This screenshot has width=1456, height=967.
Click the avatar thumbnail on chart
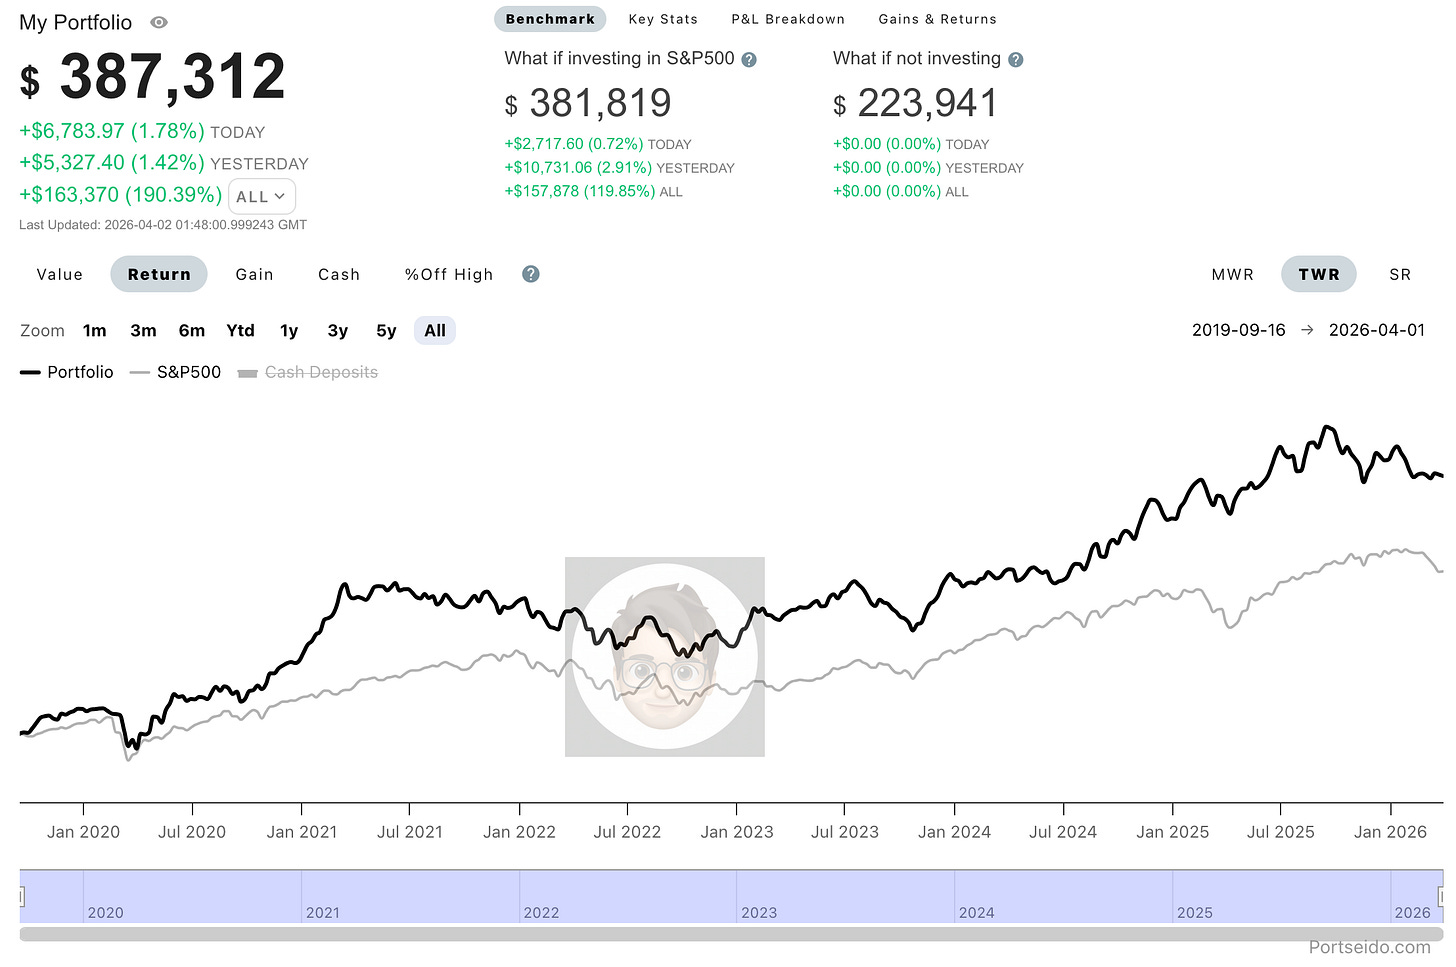[x=665, y=657]
